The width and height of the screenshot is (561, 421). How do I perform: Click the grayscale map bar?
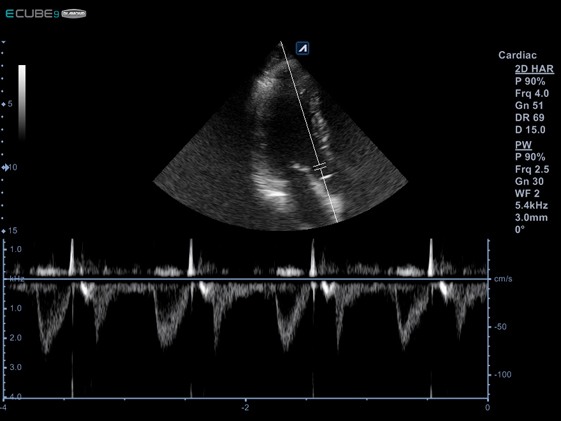pyautogui.click(x=22, y=102)
